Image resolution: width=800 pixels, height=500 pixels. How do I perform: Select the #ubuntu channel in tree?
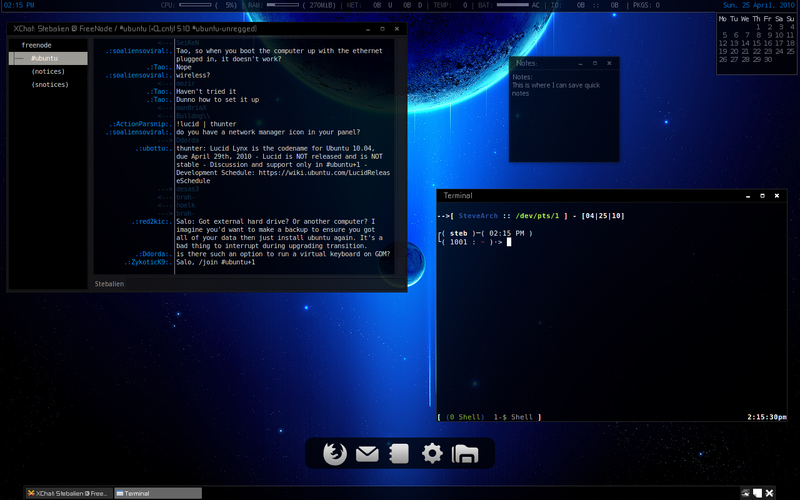(x=44, y=59)
